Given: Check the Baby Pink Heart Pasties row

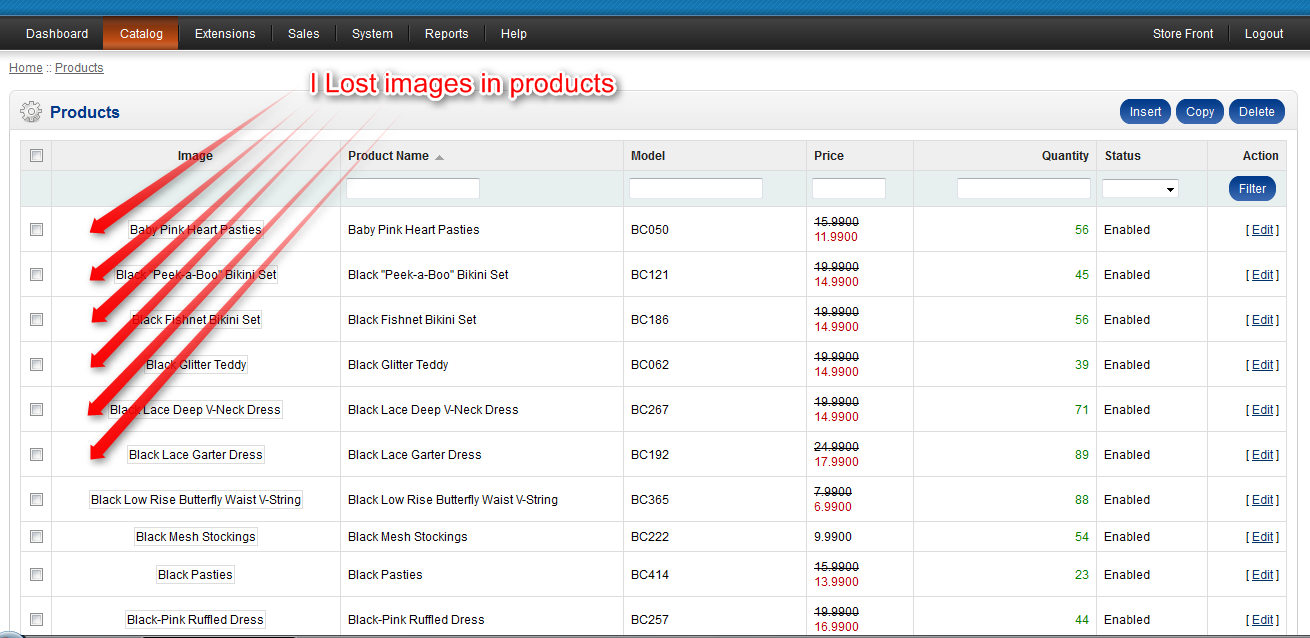Looking at the screenshot, I should coord(36,229).
